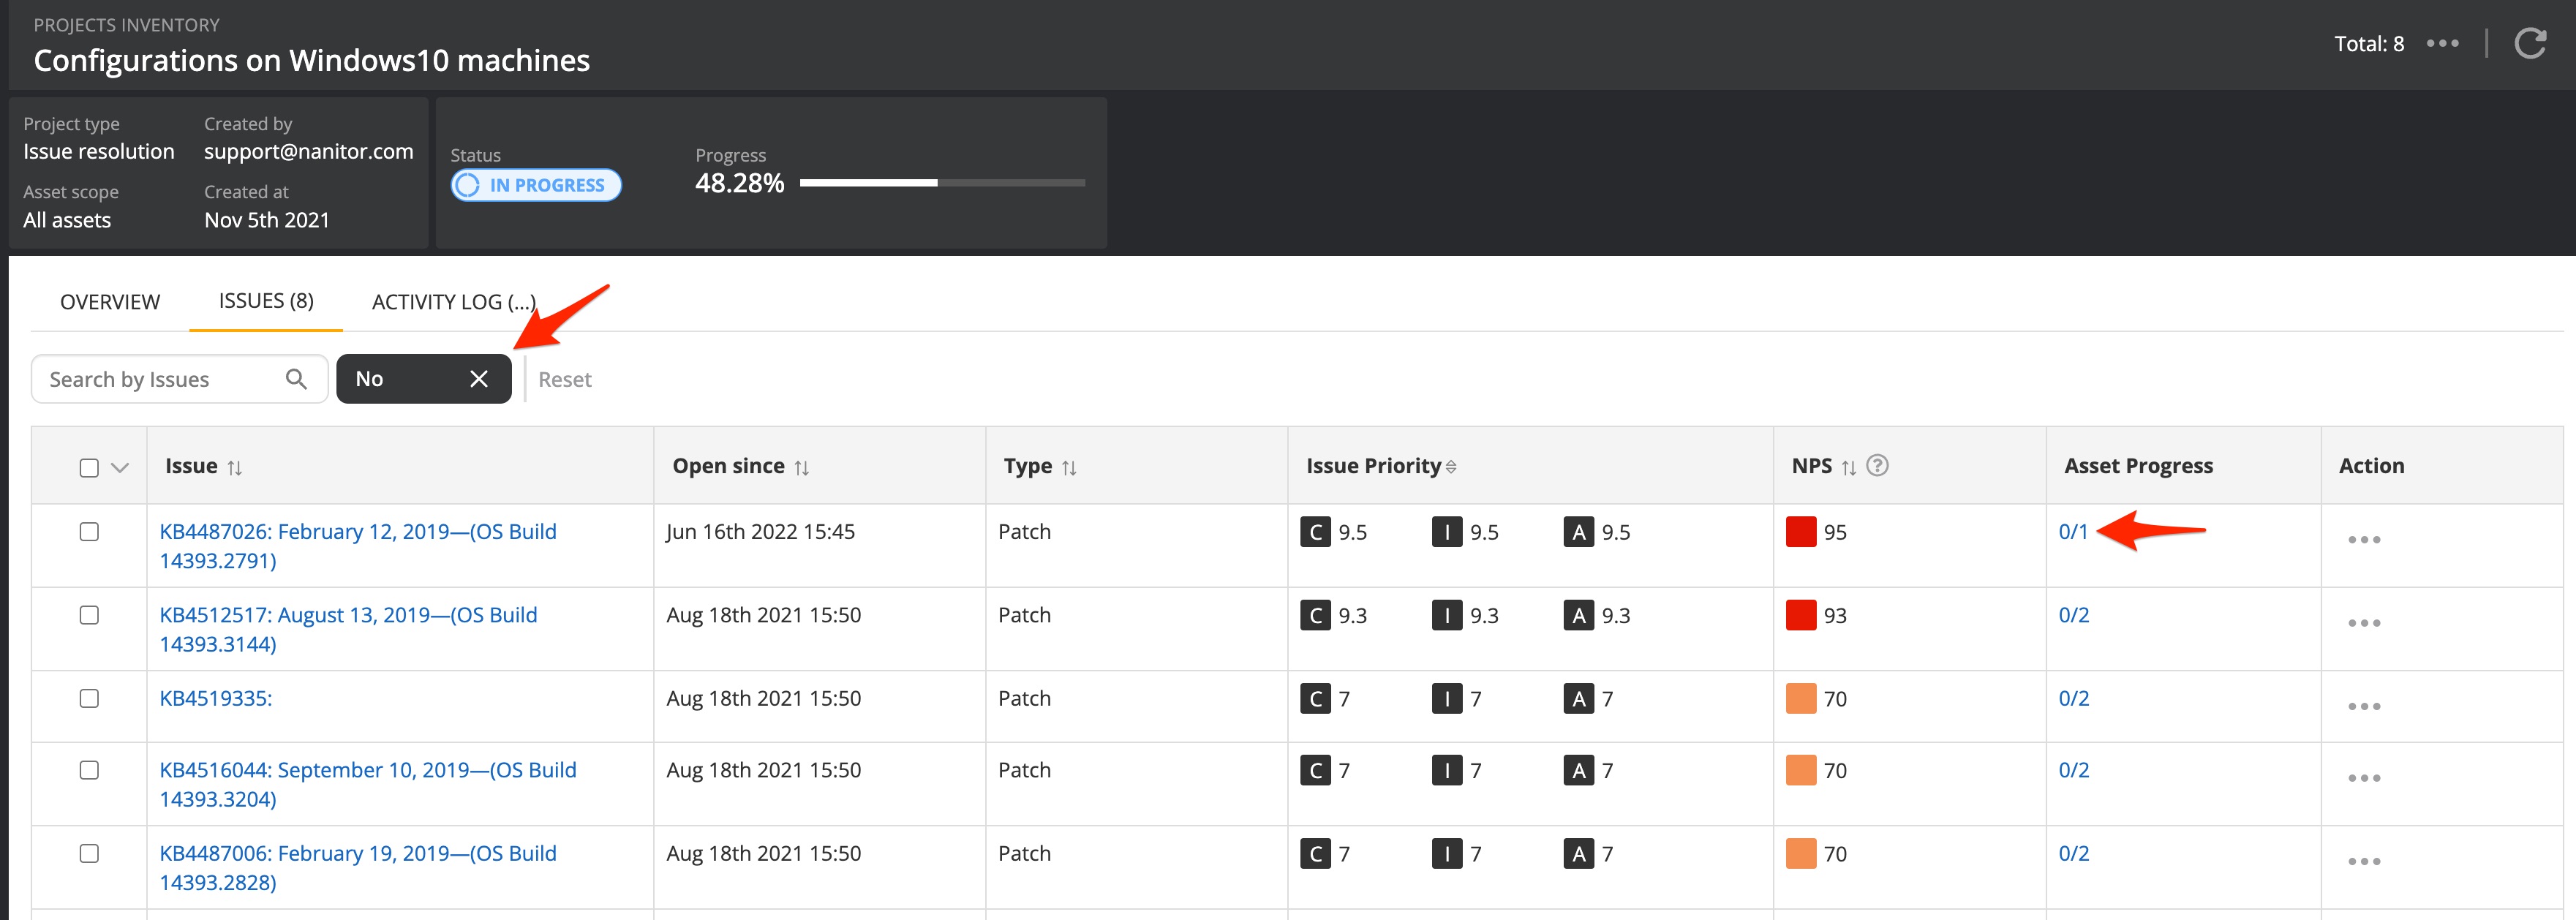Sort by NPS column arrows
2576x920 pixels.
[1848, 467]
